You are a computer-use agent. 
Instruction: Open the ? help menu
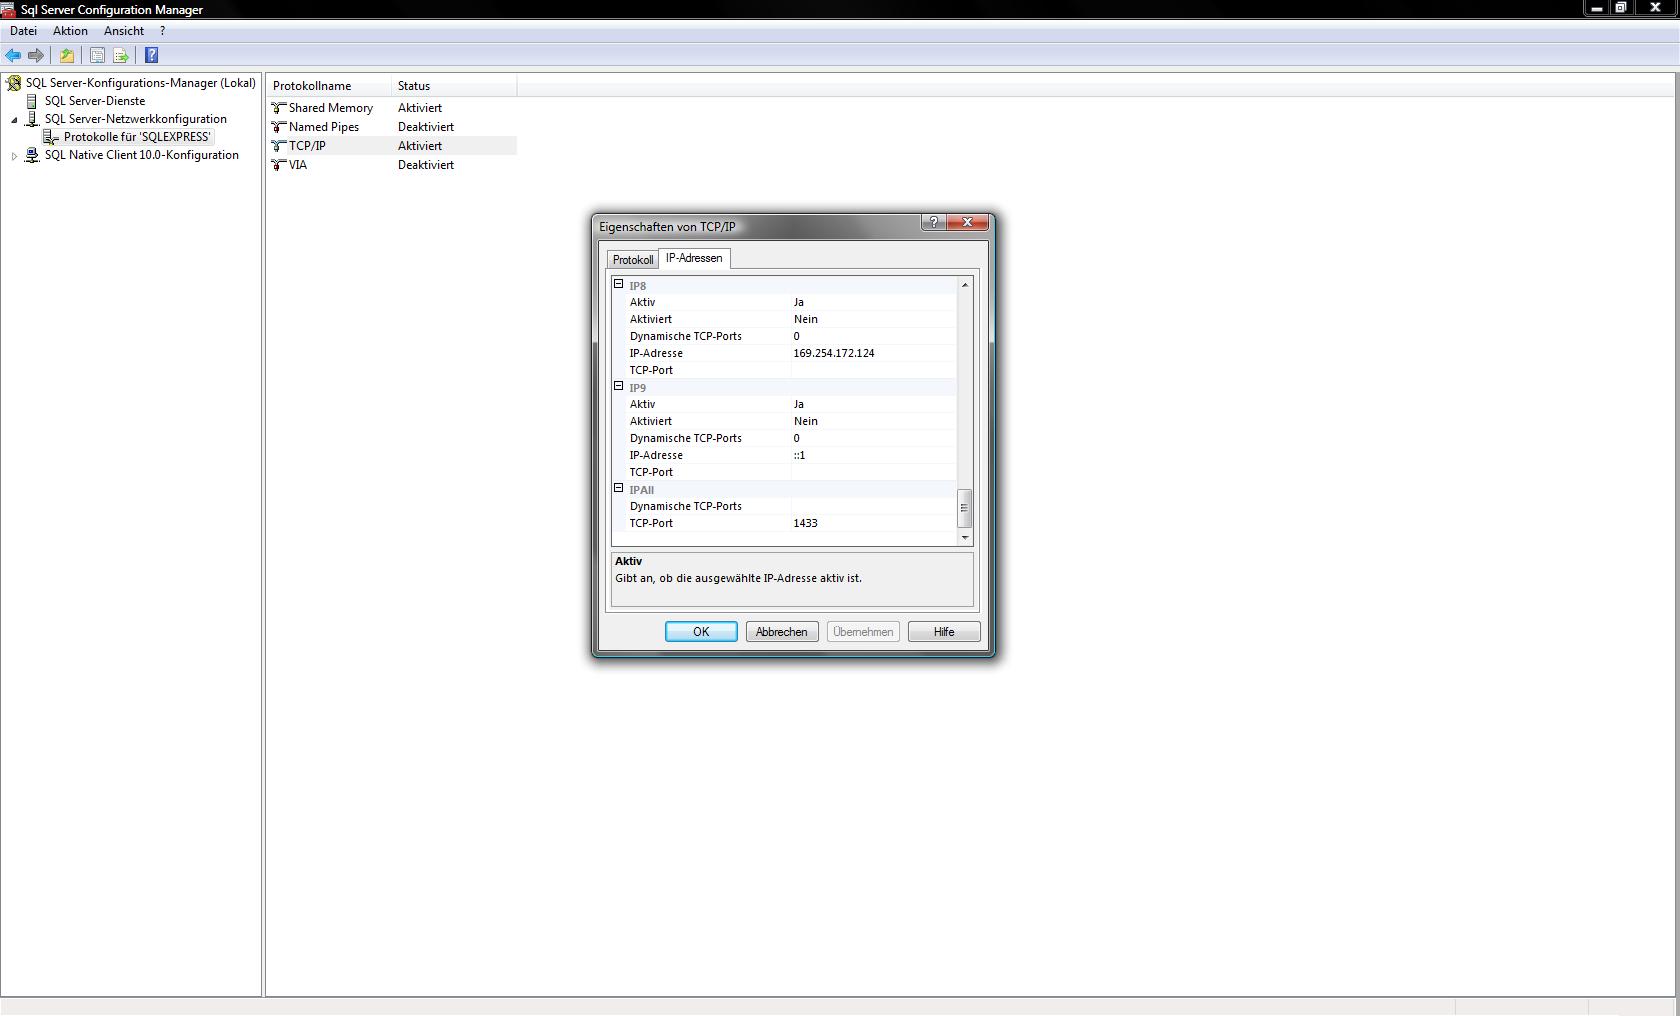click(x=162, y=31)
